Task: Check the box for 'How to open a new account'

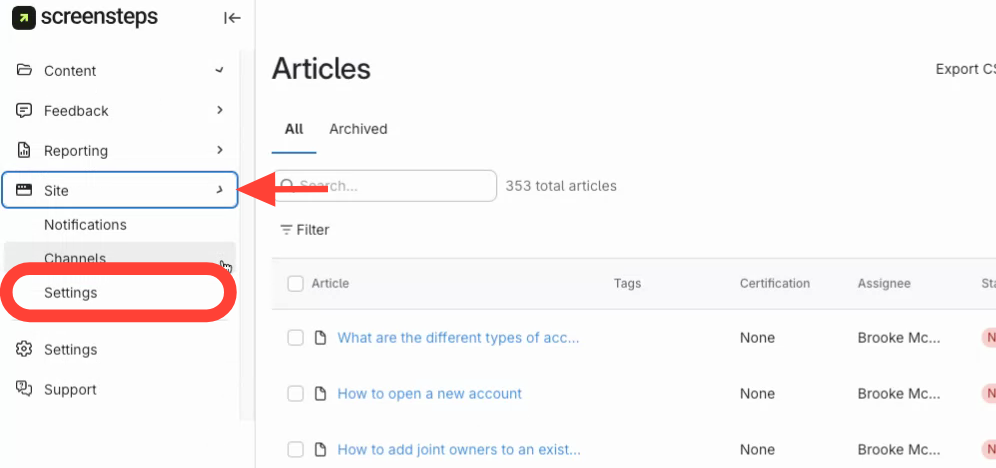Action: point(295,393)
